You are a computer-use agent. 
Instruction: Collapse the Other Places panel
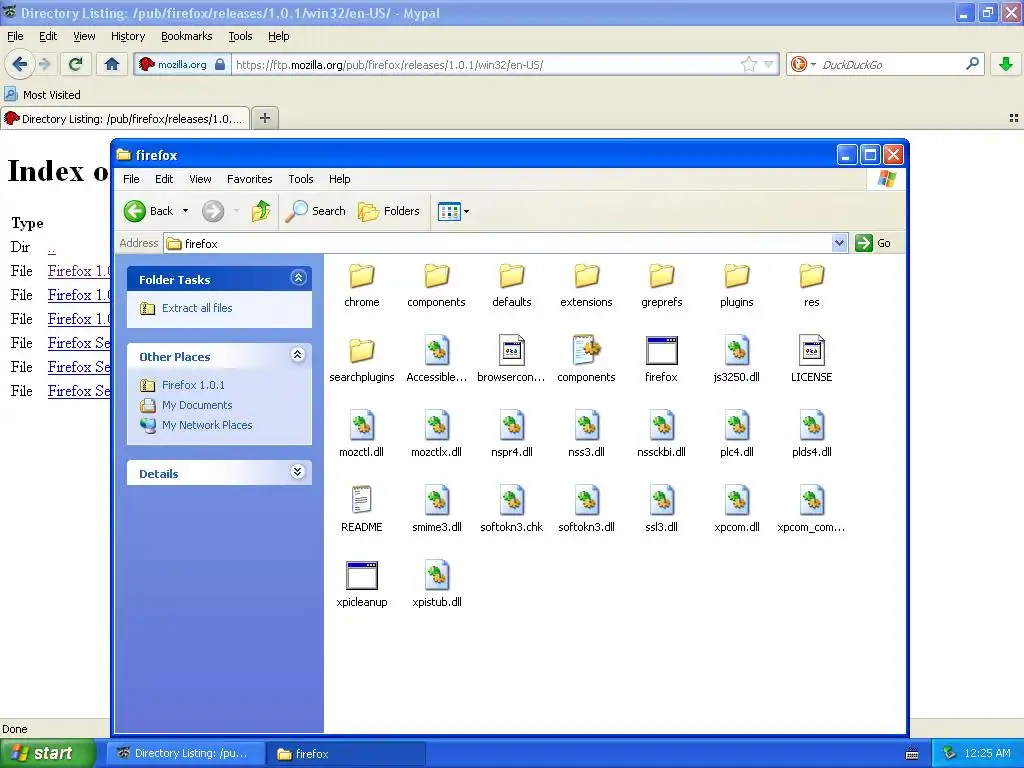[298, 355]
